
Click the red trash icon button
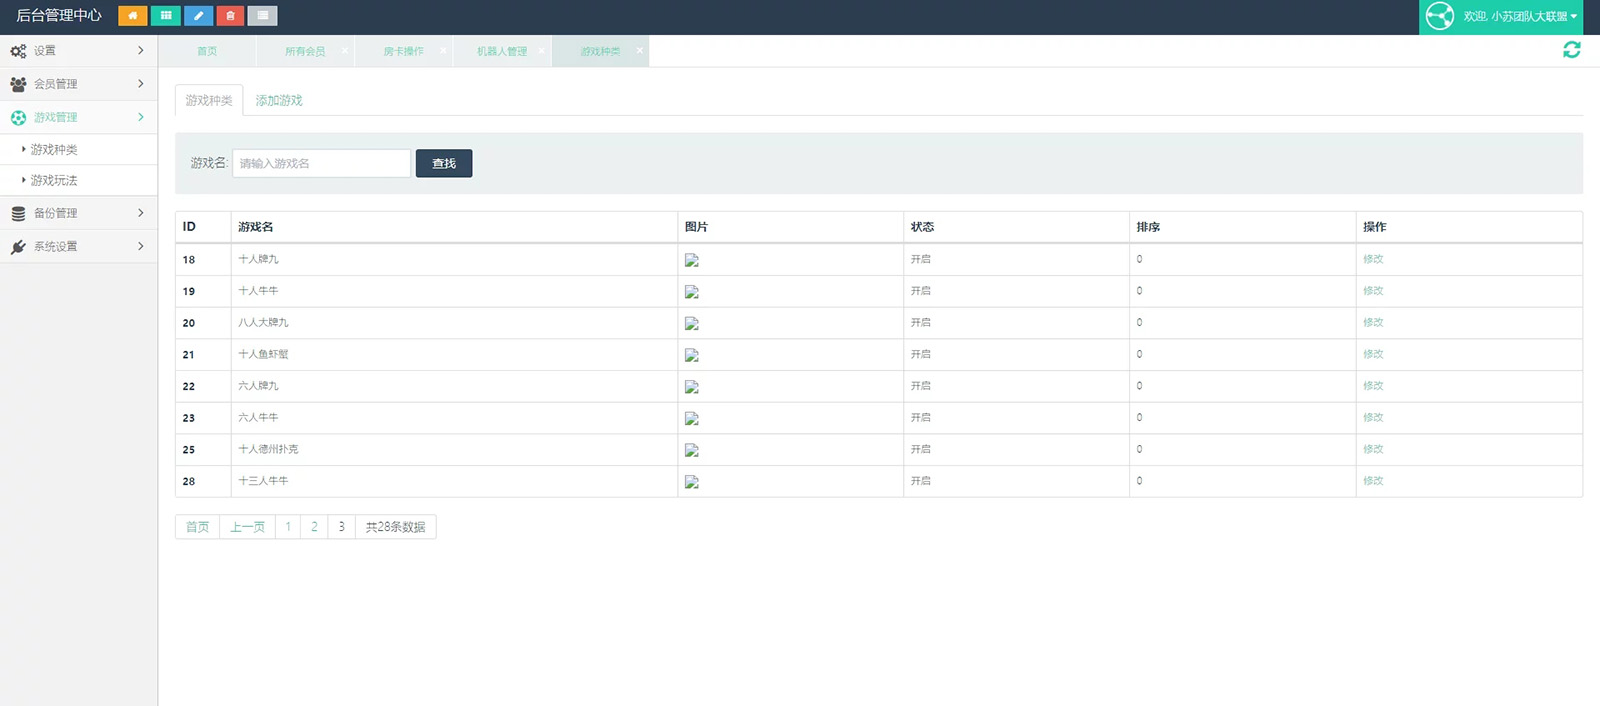pyautogui.click(x=230, y=16)
